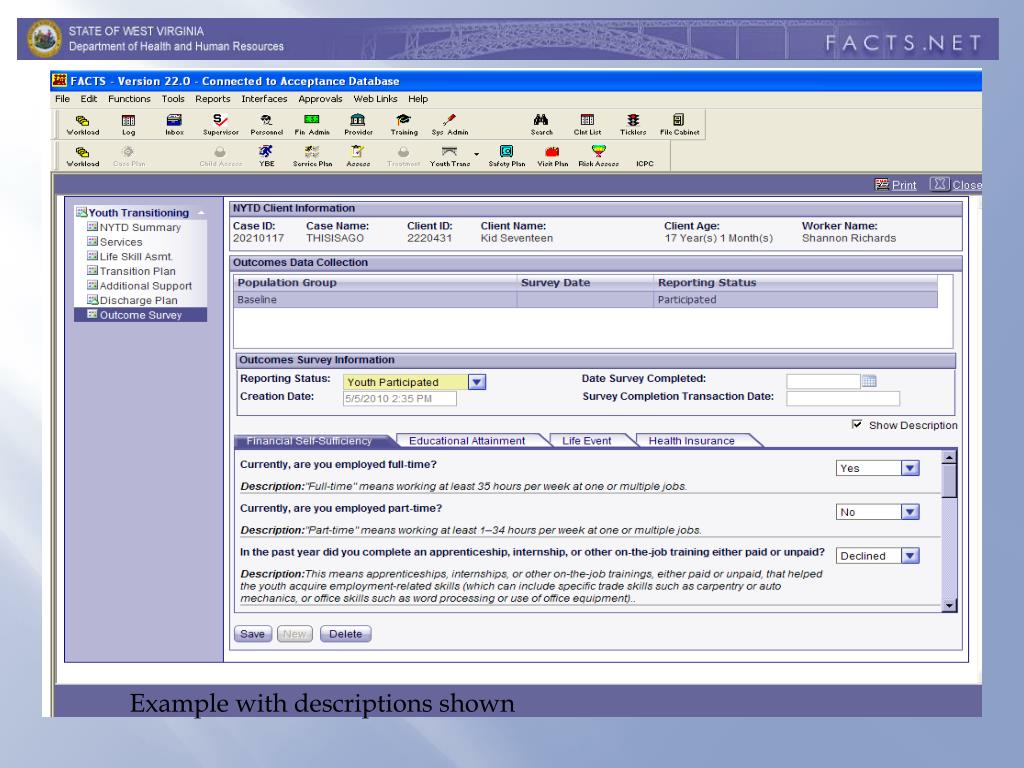Open the employed full-time answer dropdown

click(x=910, y=468)
